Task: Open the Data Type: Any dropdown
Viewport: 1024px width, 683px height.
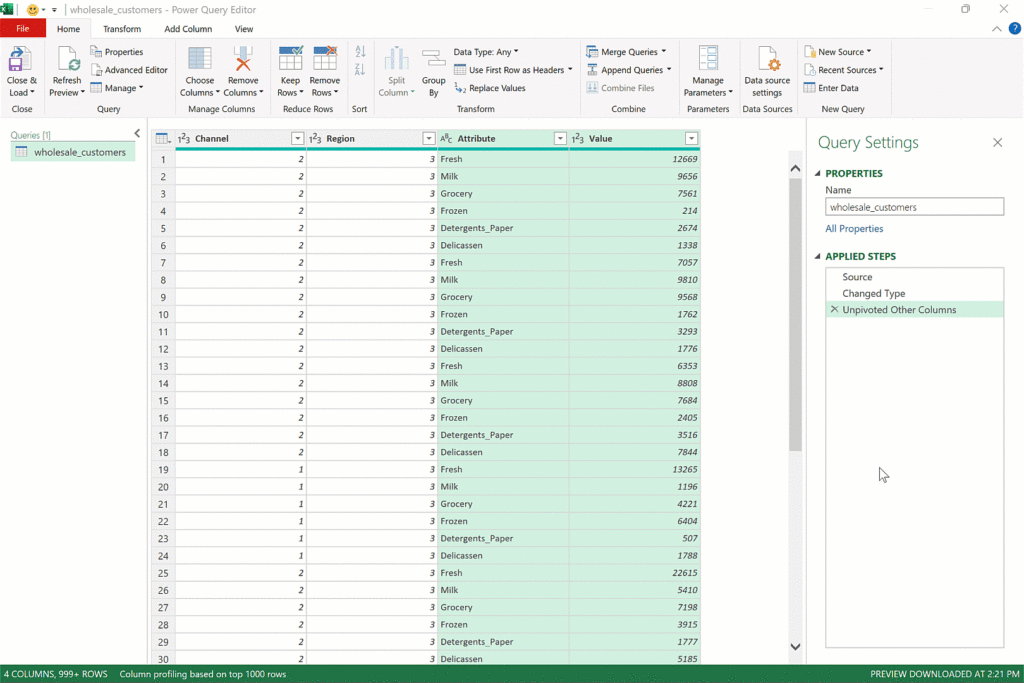Action: pos(486,52)
